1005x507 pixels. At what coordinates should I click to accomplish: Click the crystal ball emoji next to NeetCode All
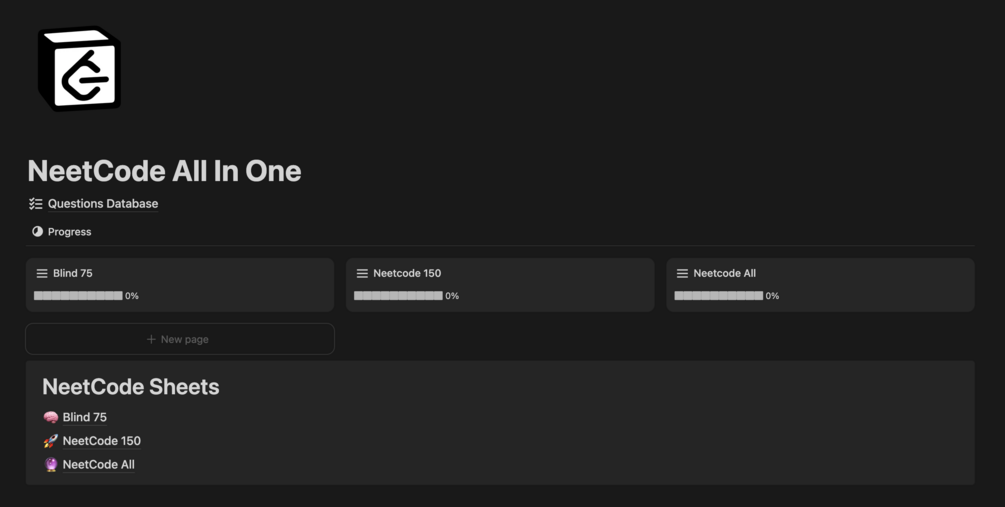50,464
